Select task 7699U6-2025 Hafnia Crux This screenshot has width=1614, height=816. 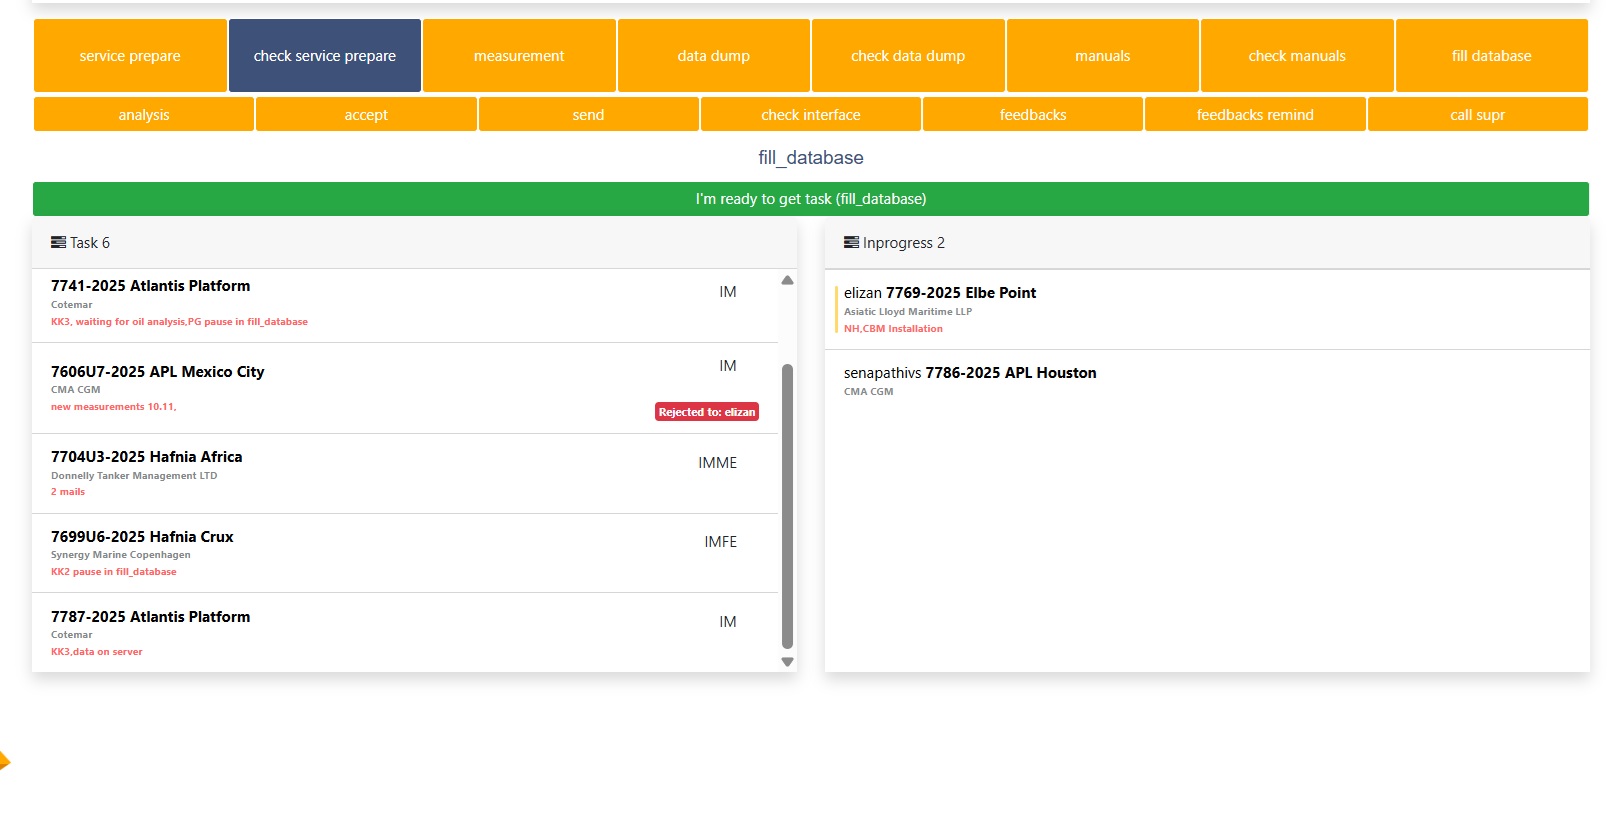tap(142, 537)
